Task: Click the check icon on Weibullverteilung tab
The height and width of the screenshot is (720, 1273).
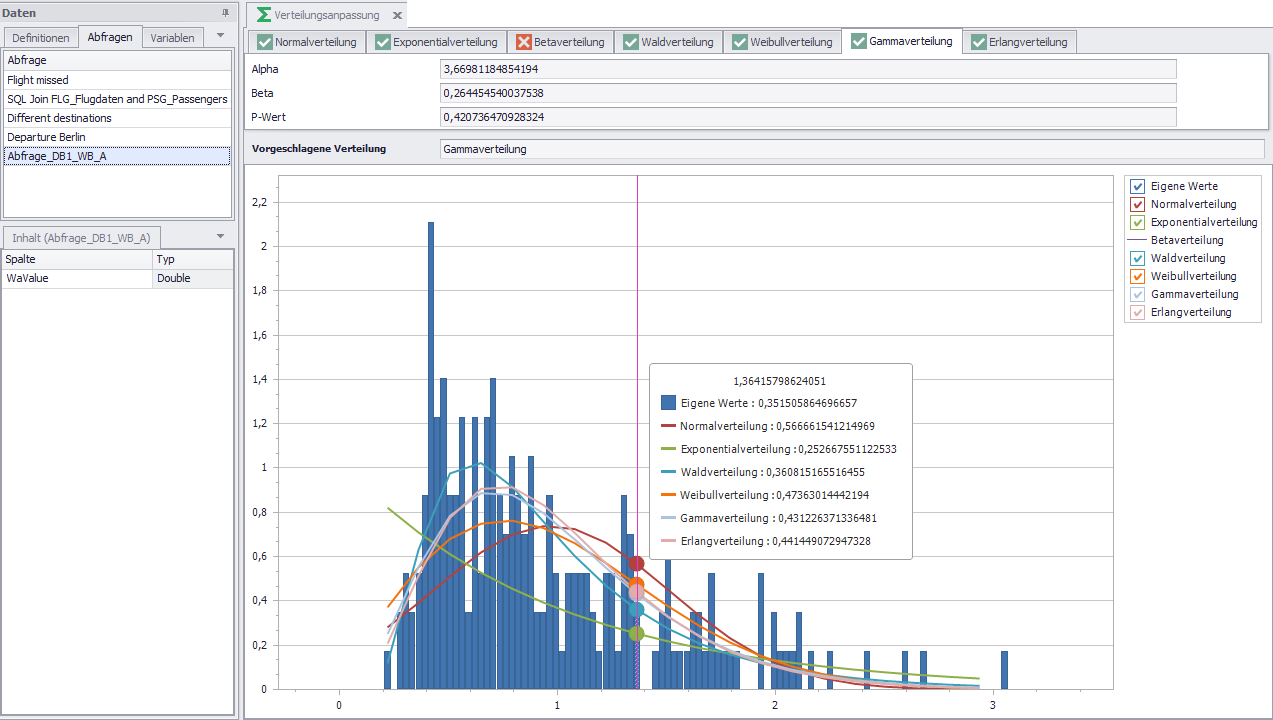Action: point(740,42)
